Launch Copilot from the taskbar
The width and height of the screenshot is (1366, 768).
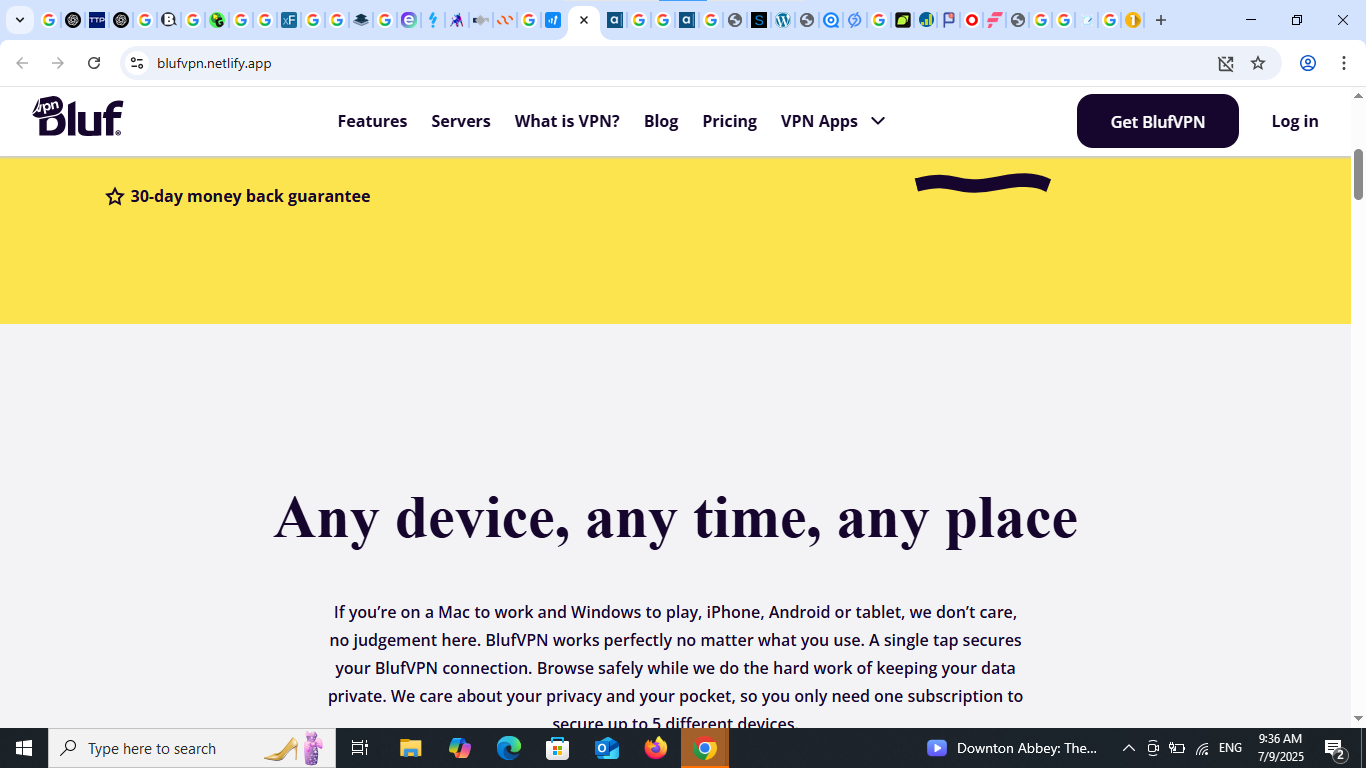(x=460, y=748)
